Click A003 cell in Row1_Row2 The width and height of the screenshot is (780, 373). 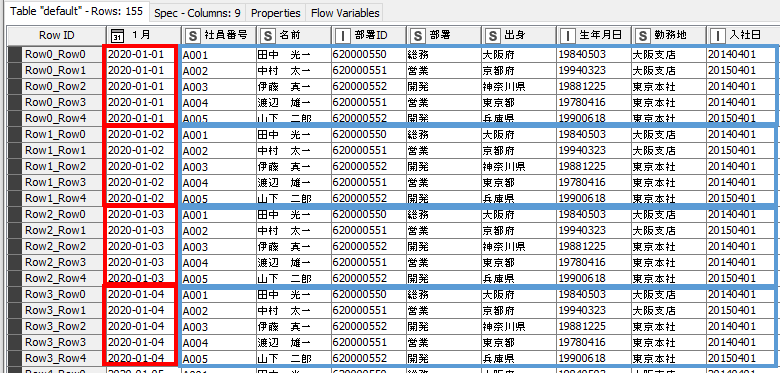(x=218, y=167)
